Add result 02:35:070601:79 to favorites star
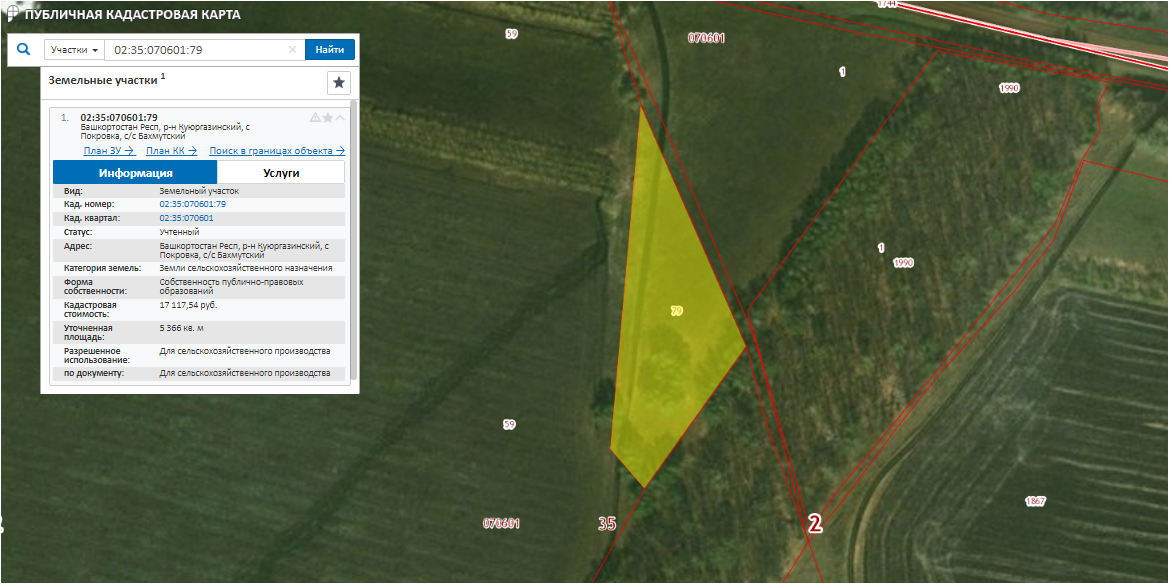The width and height of the screenshot is (1169, 584). point(327,118)
